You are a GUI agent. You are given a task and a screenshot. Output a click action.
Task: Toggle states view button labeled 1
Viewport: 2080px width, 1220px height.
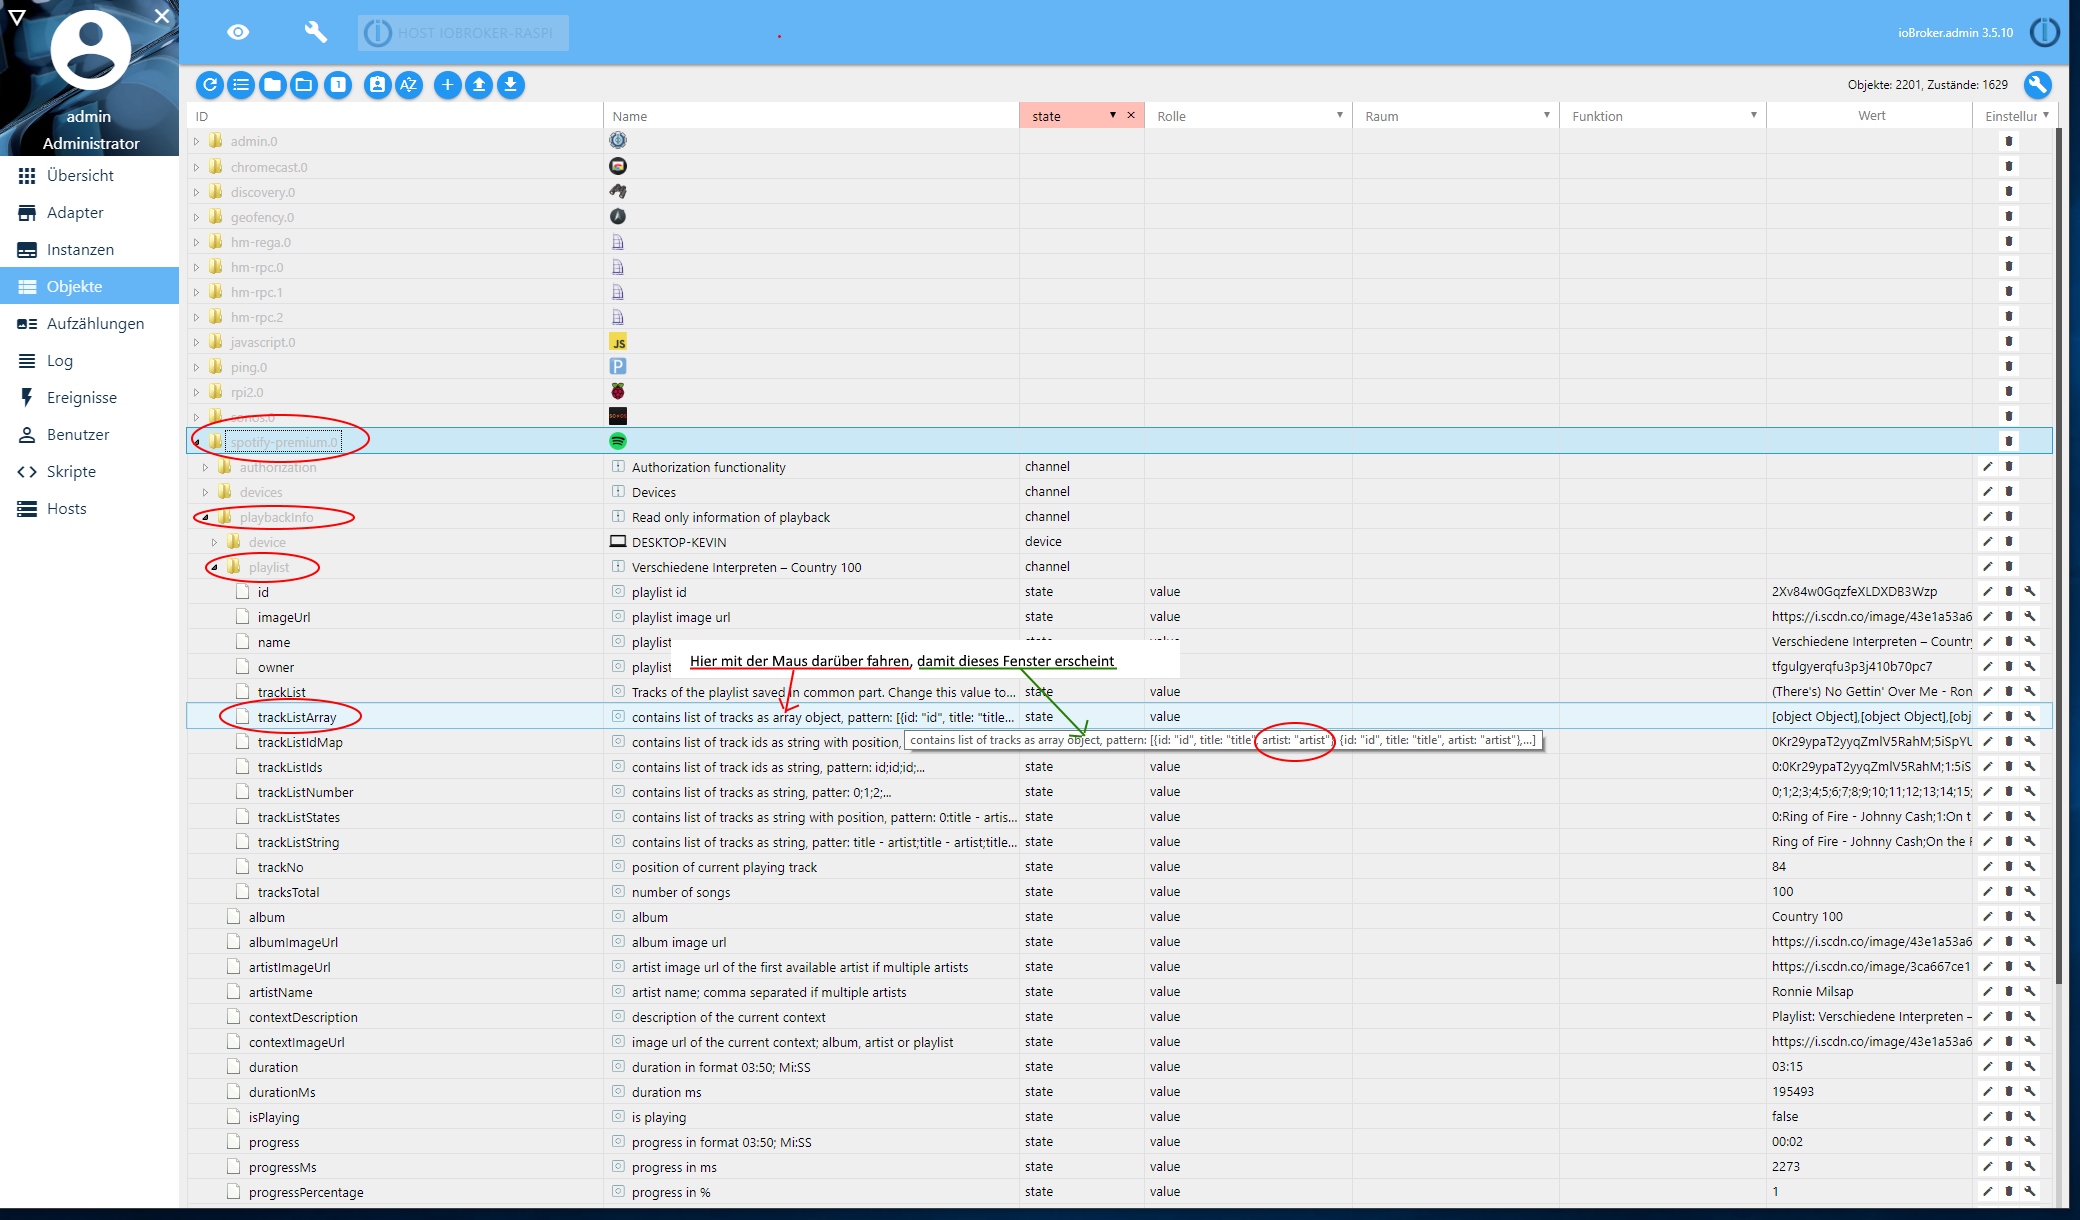(338, 85)
